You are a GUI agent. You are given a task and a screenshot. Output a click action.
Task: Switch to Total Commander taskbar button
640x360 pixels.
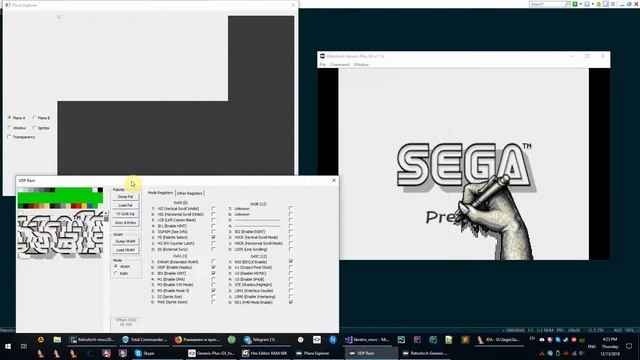point(145,340)
